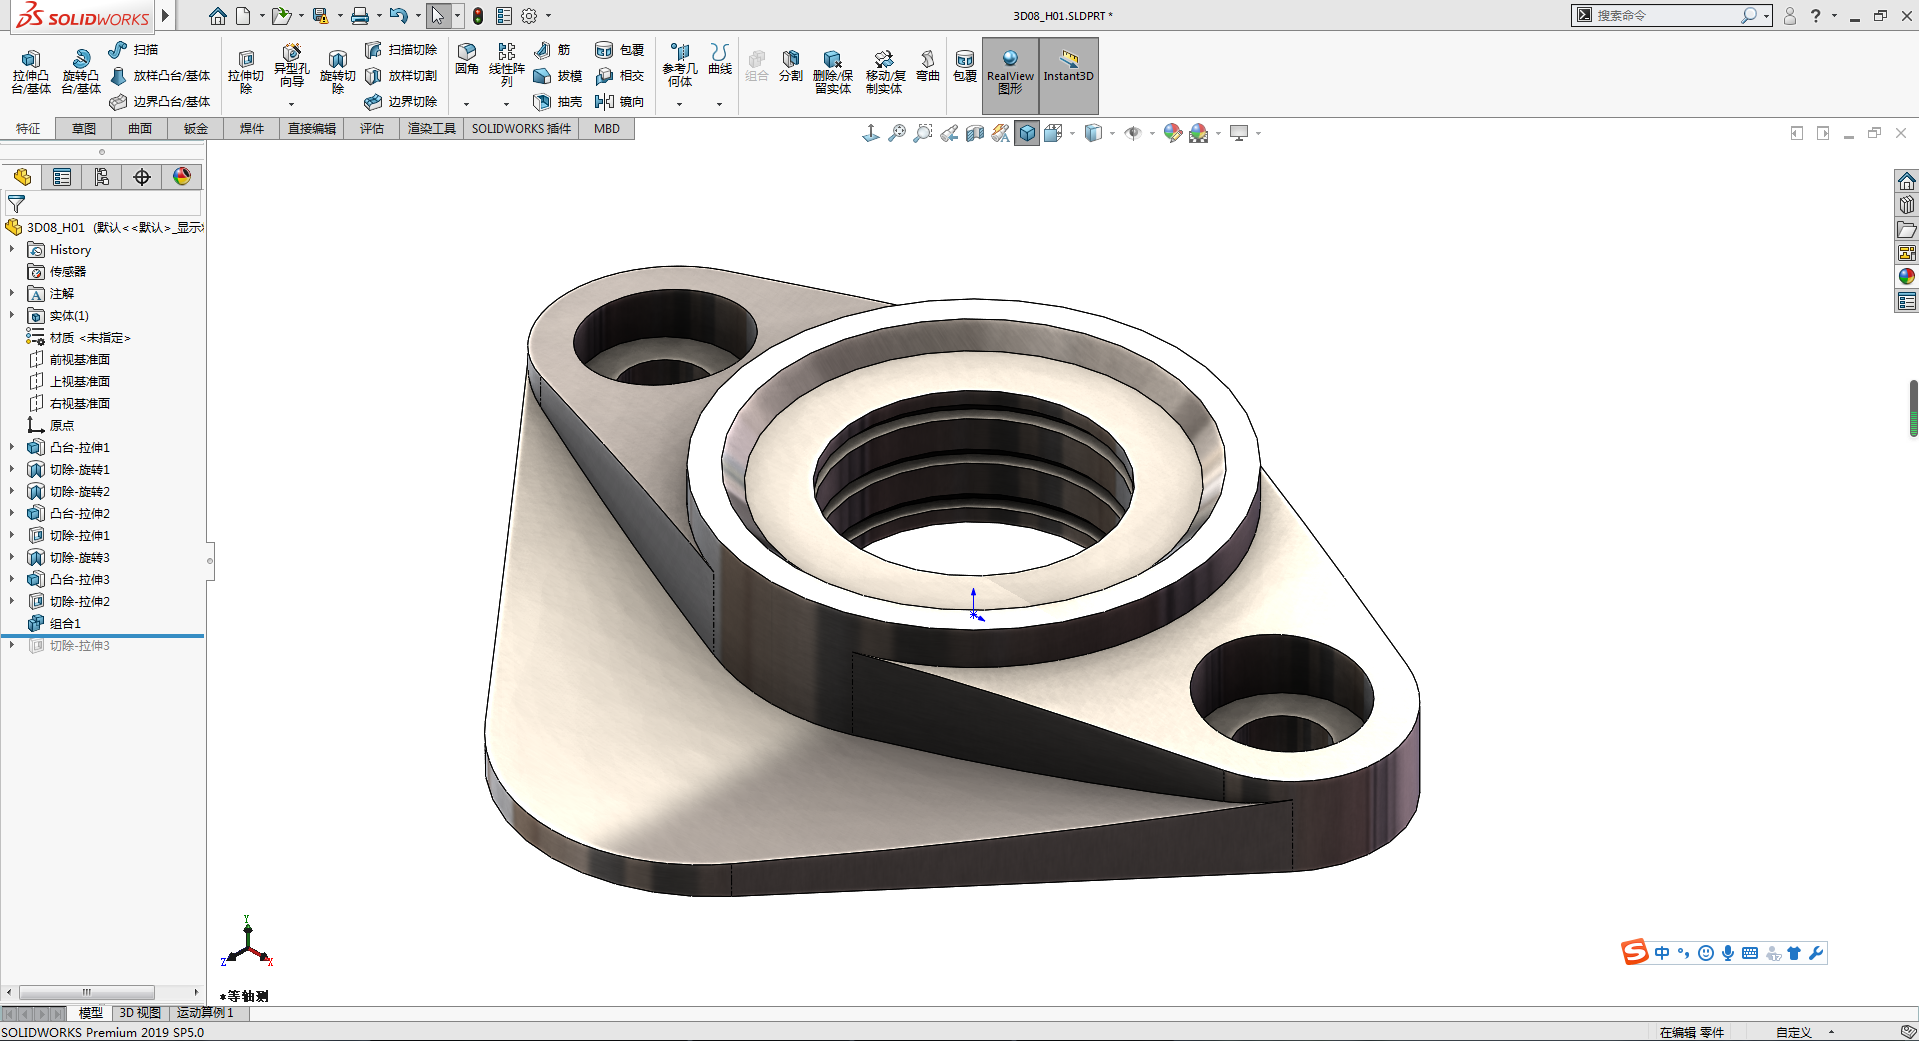Image resolution: width=1919 pixels, height=1041 pixels.
Task: Click the Intersect (相交) tool
Action: (620, 75)
